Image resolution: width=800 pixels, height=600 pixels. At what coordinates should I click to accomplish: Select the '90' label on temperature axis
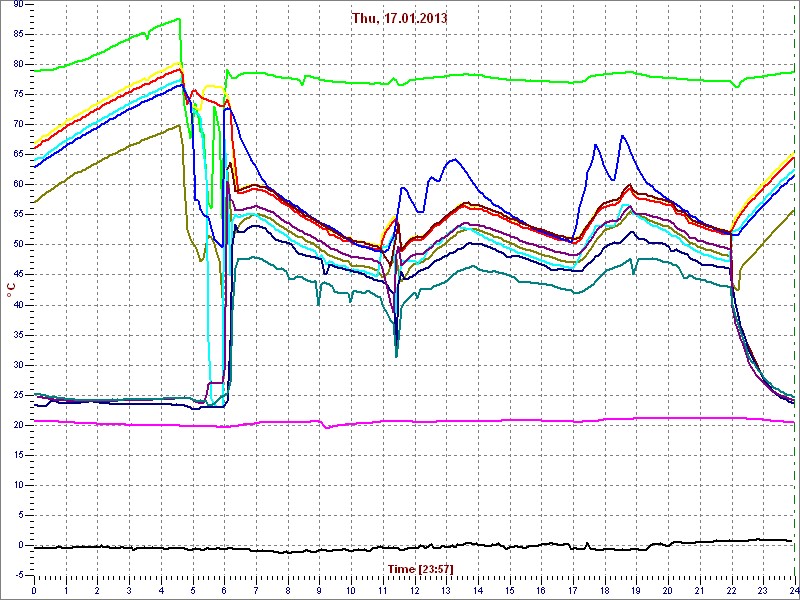point(17,4)
